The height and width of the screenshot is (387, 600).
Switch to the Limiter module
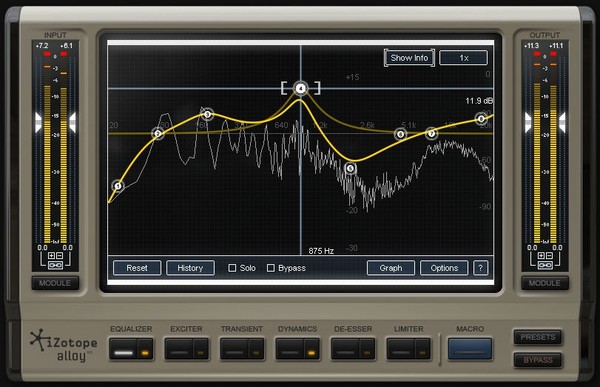pyautogui.click(x=401, y=349)
